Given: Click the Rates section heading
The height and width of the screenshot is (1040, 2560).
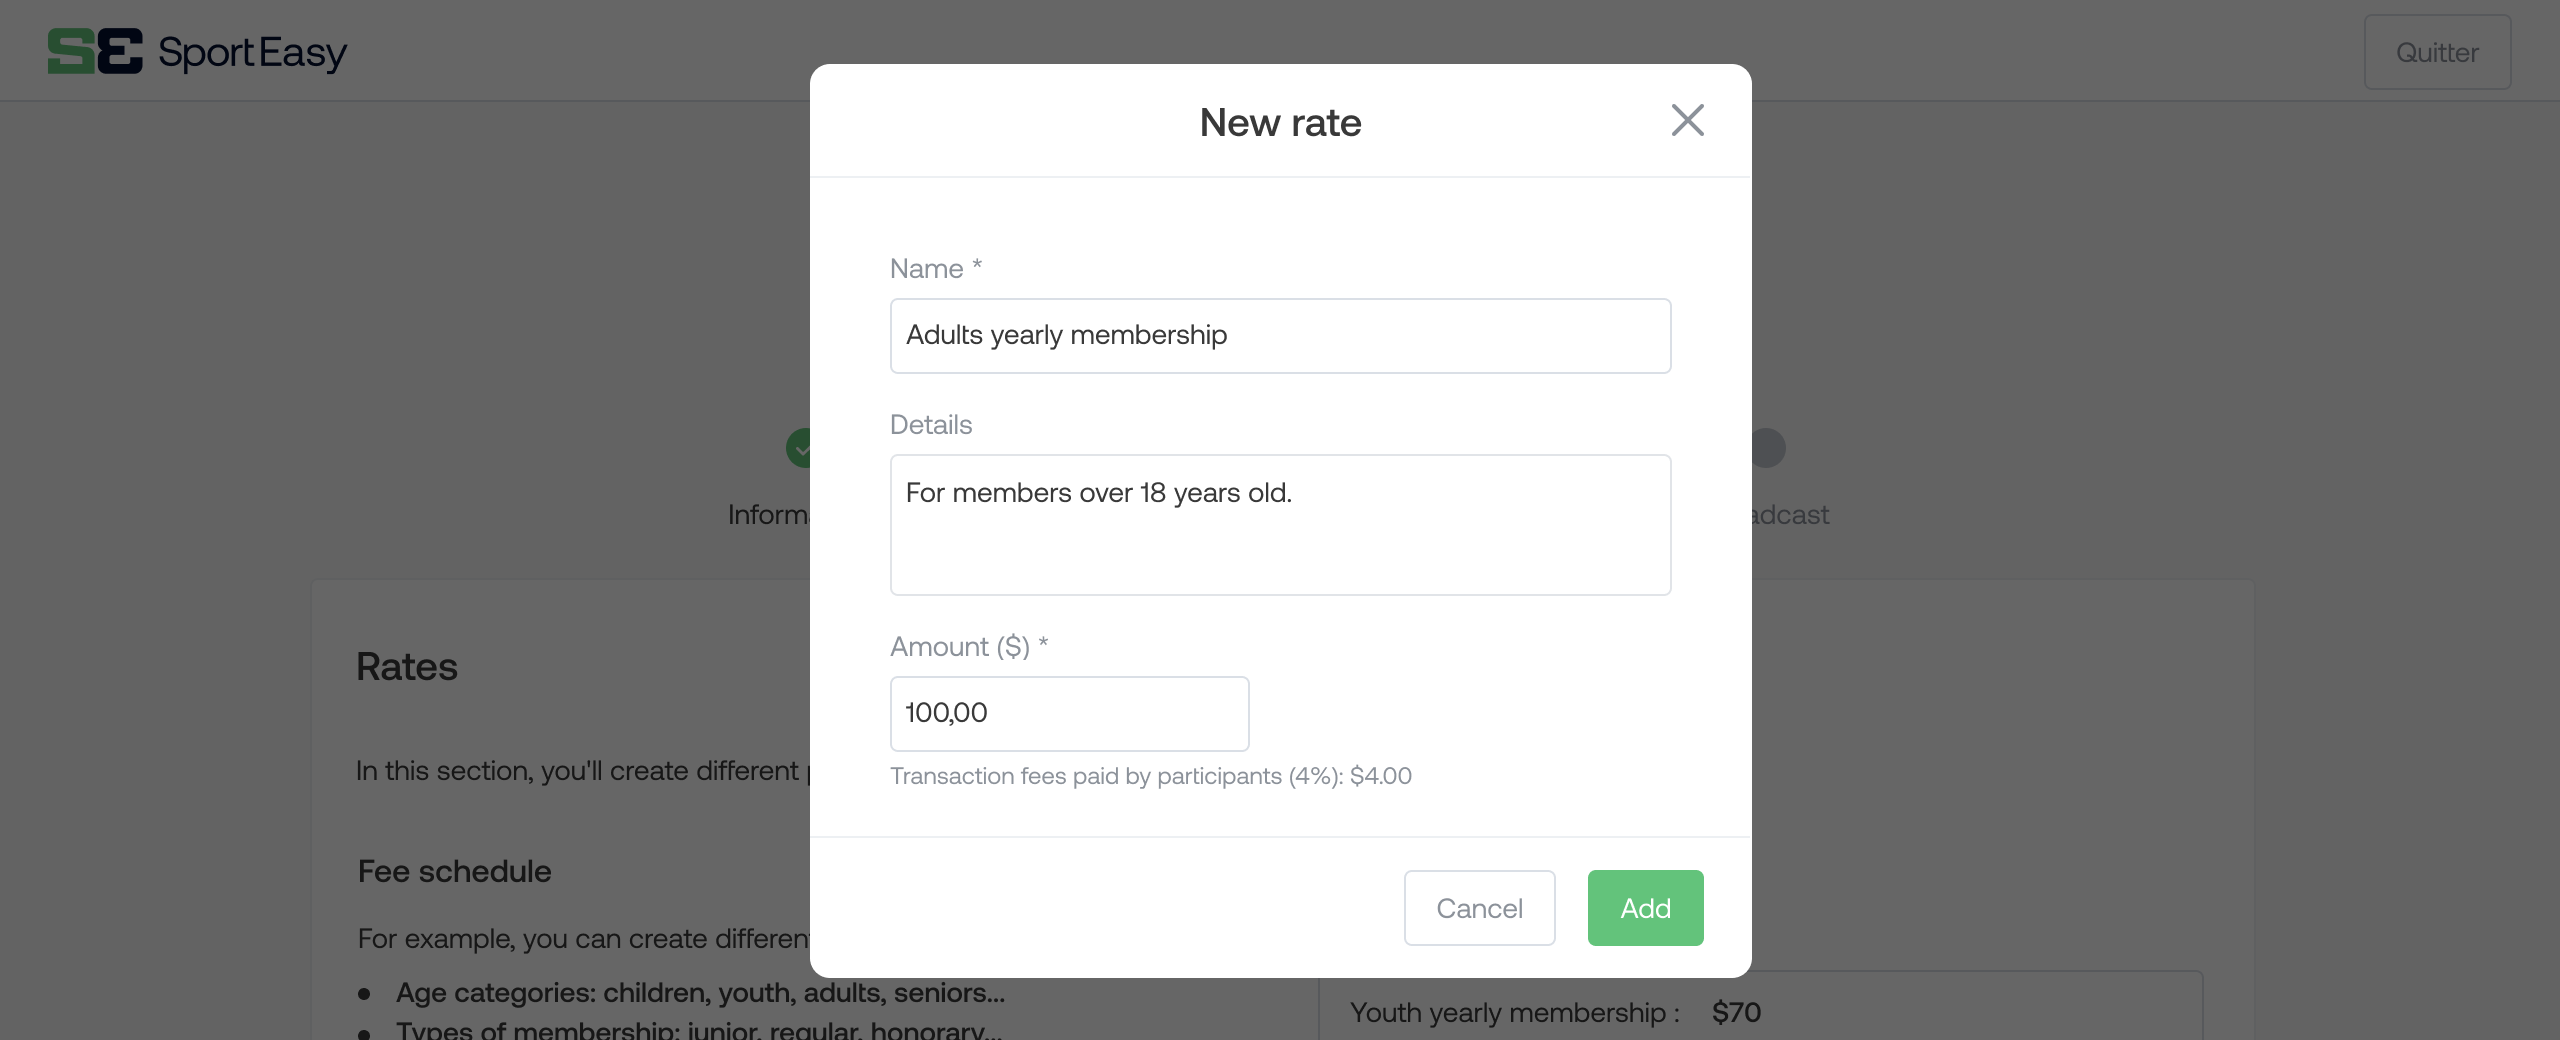Looking at the screenshot, I should click(x=407, y=667).
